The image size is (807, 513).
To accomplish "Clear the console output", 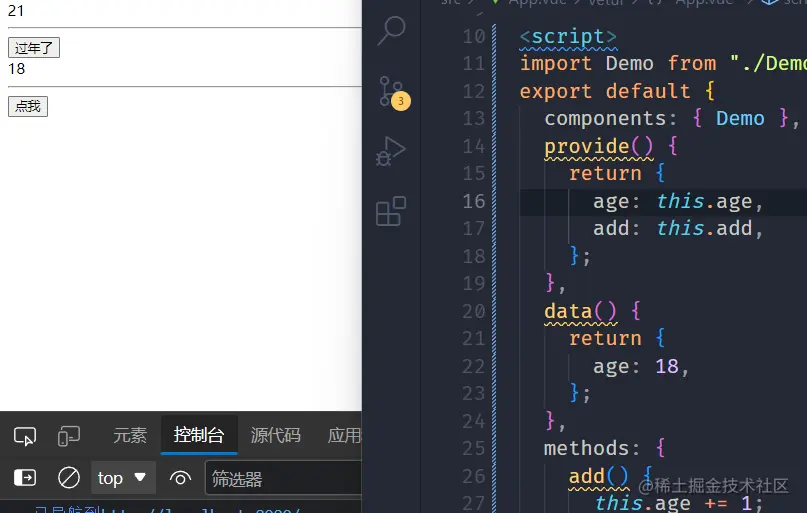I will coord(68,478).
